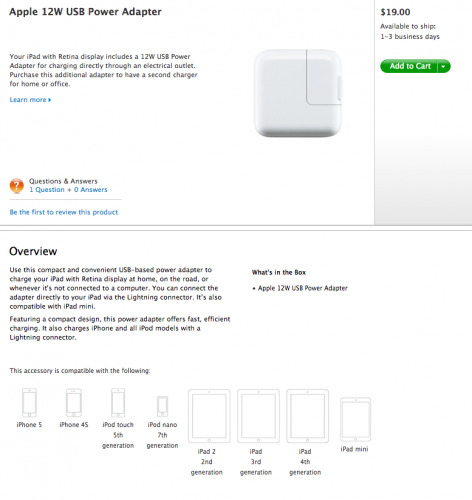Image resolution: width=472 pixels, height=500 pixels.
Task: Click the Overview section heading
Action: point(33,251)
